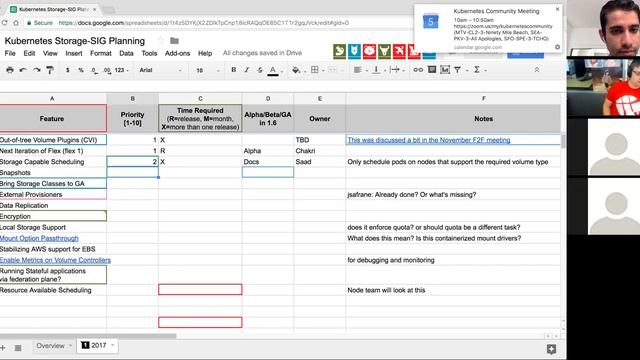Select the 'Node team will look at this' cell
The image size is (640, 360).
click(453, 290)
